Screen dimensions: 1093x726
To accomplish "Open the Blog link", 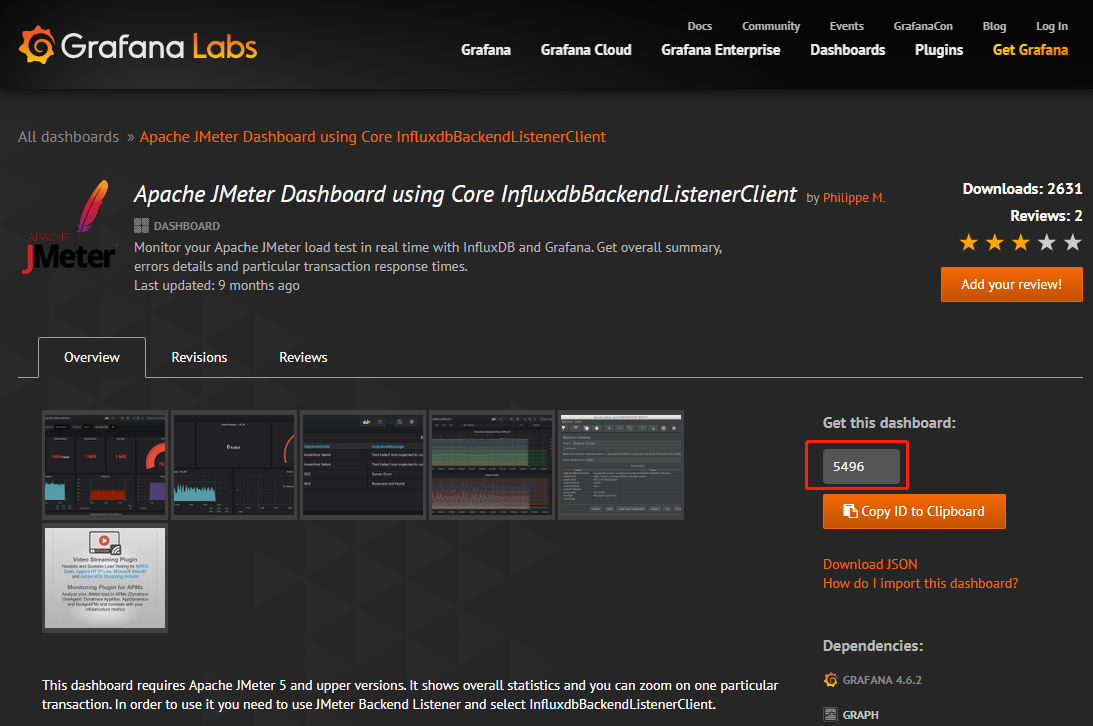I will coord(994,26).
